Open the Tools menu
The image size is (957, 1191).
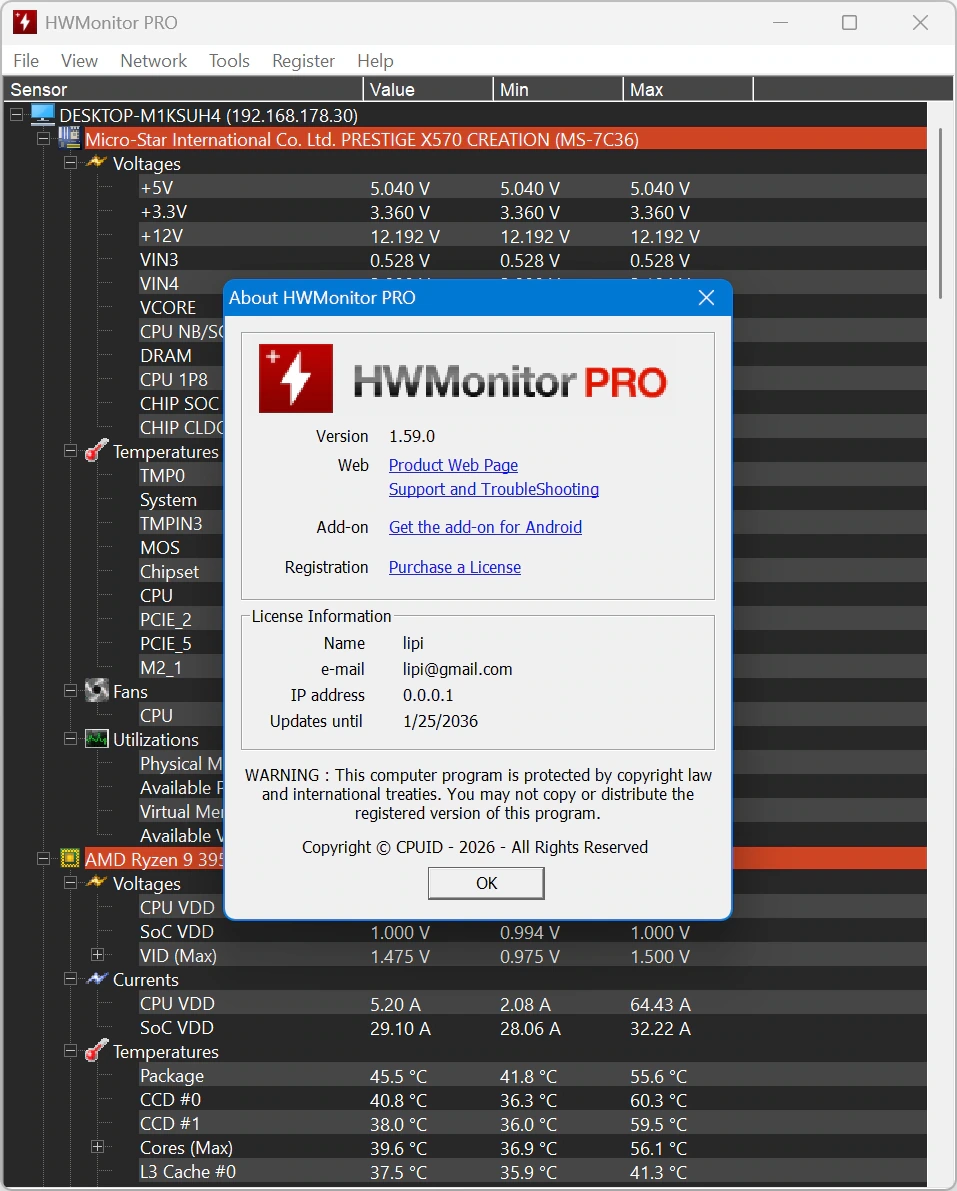pyautogui.click(x=229, y=61)
